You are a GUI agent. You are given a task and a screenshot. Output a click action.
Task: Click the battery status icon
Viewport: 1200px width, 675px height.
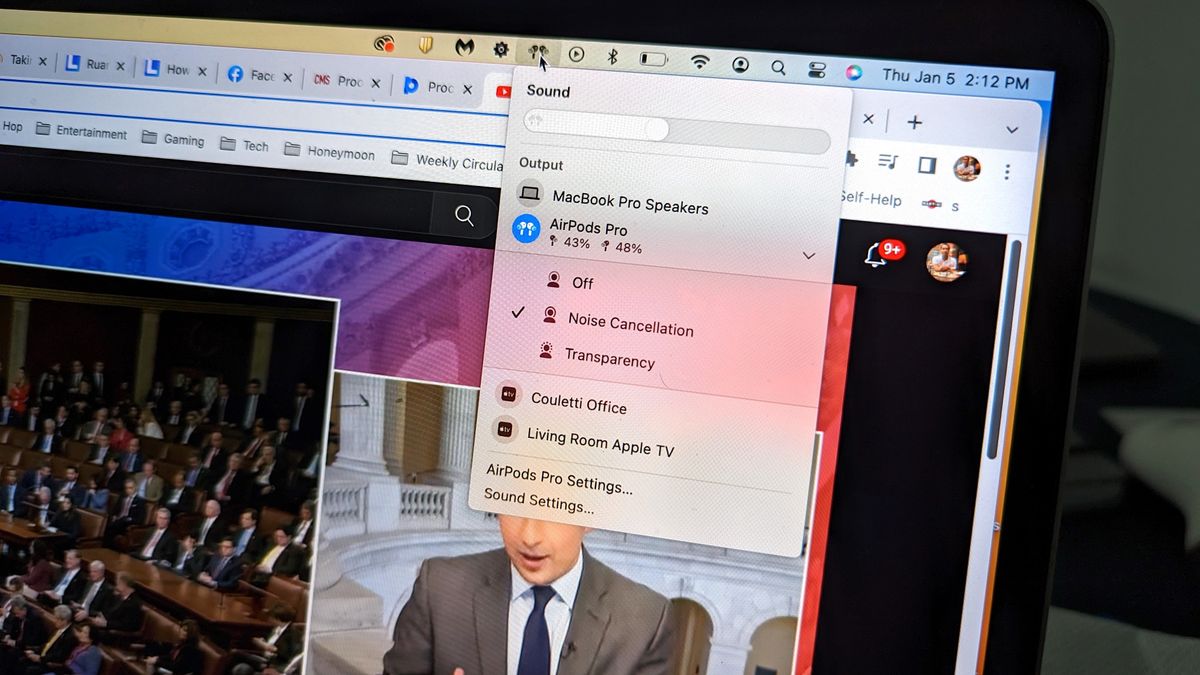654,59
